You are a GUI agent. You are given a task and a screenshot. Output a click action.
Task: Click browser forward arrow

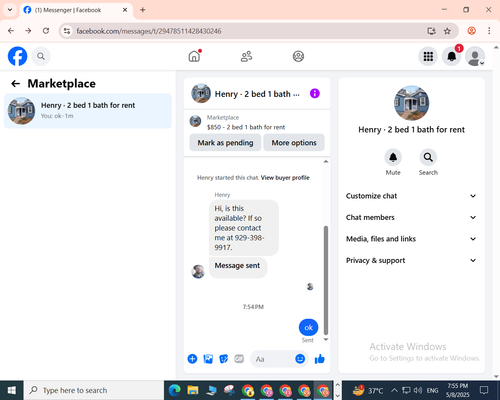28,31
